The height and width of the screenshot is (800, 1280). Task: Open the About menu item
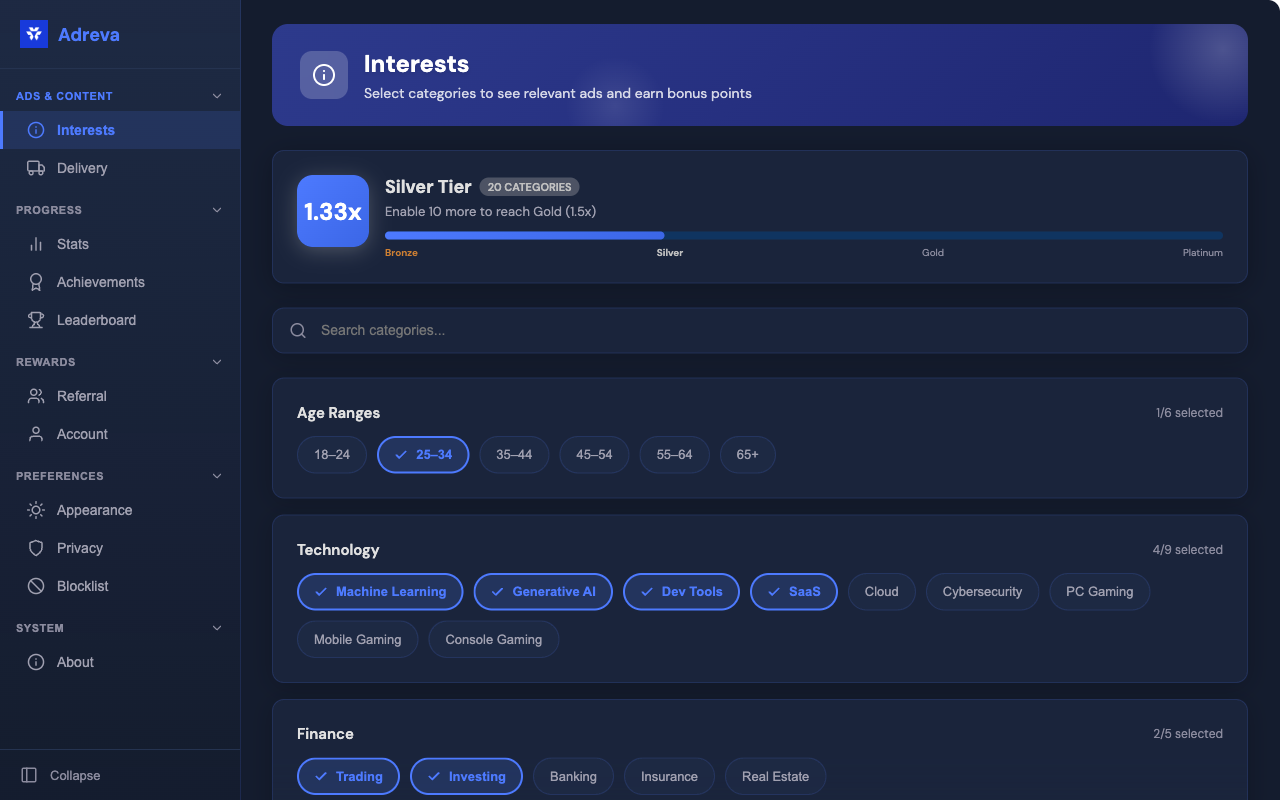point(75,662)
